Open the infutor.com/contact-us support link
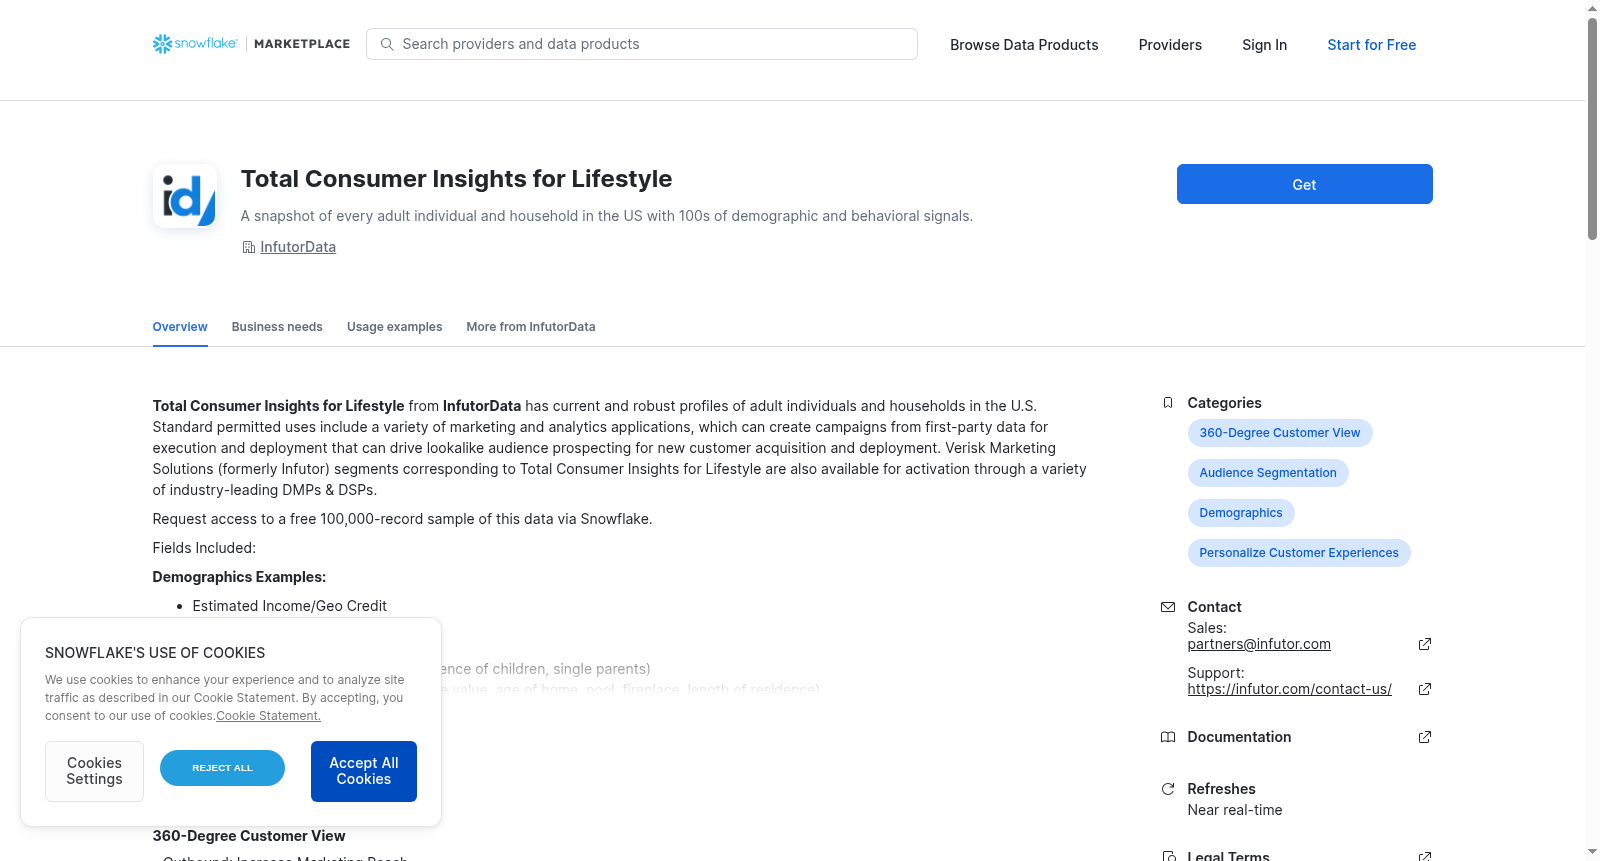The height and width of the screenshot is (861, 1600). (1290, 689)
